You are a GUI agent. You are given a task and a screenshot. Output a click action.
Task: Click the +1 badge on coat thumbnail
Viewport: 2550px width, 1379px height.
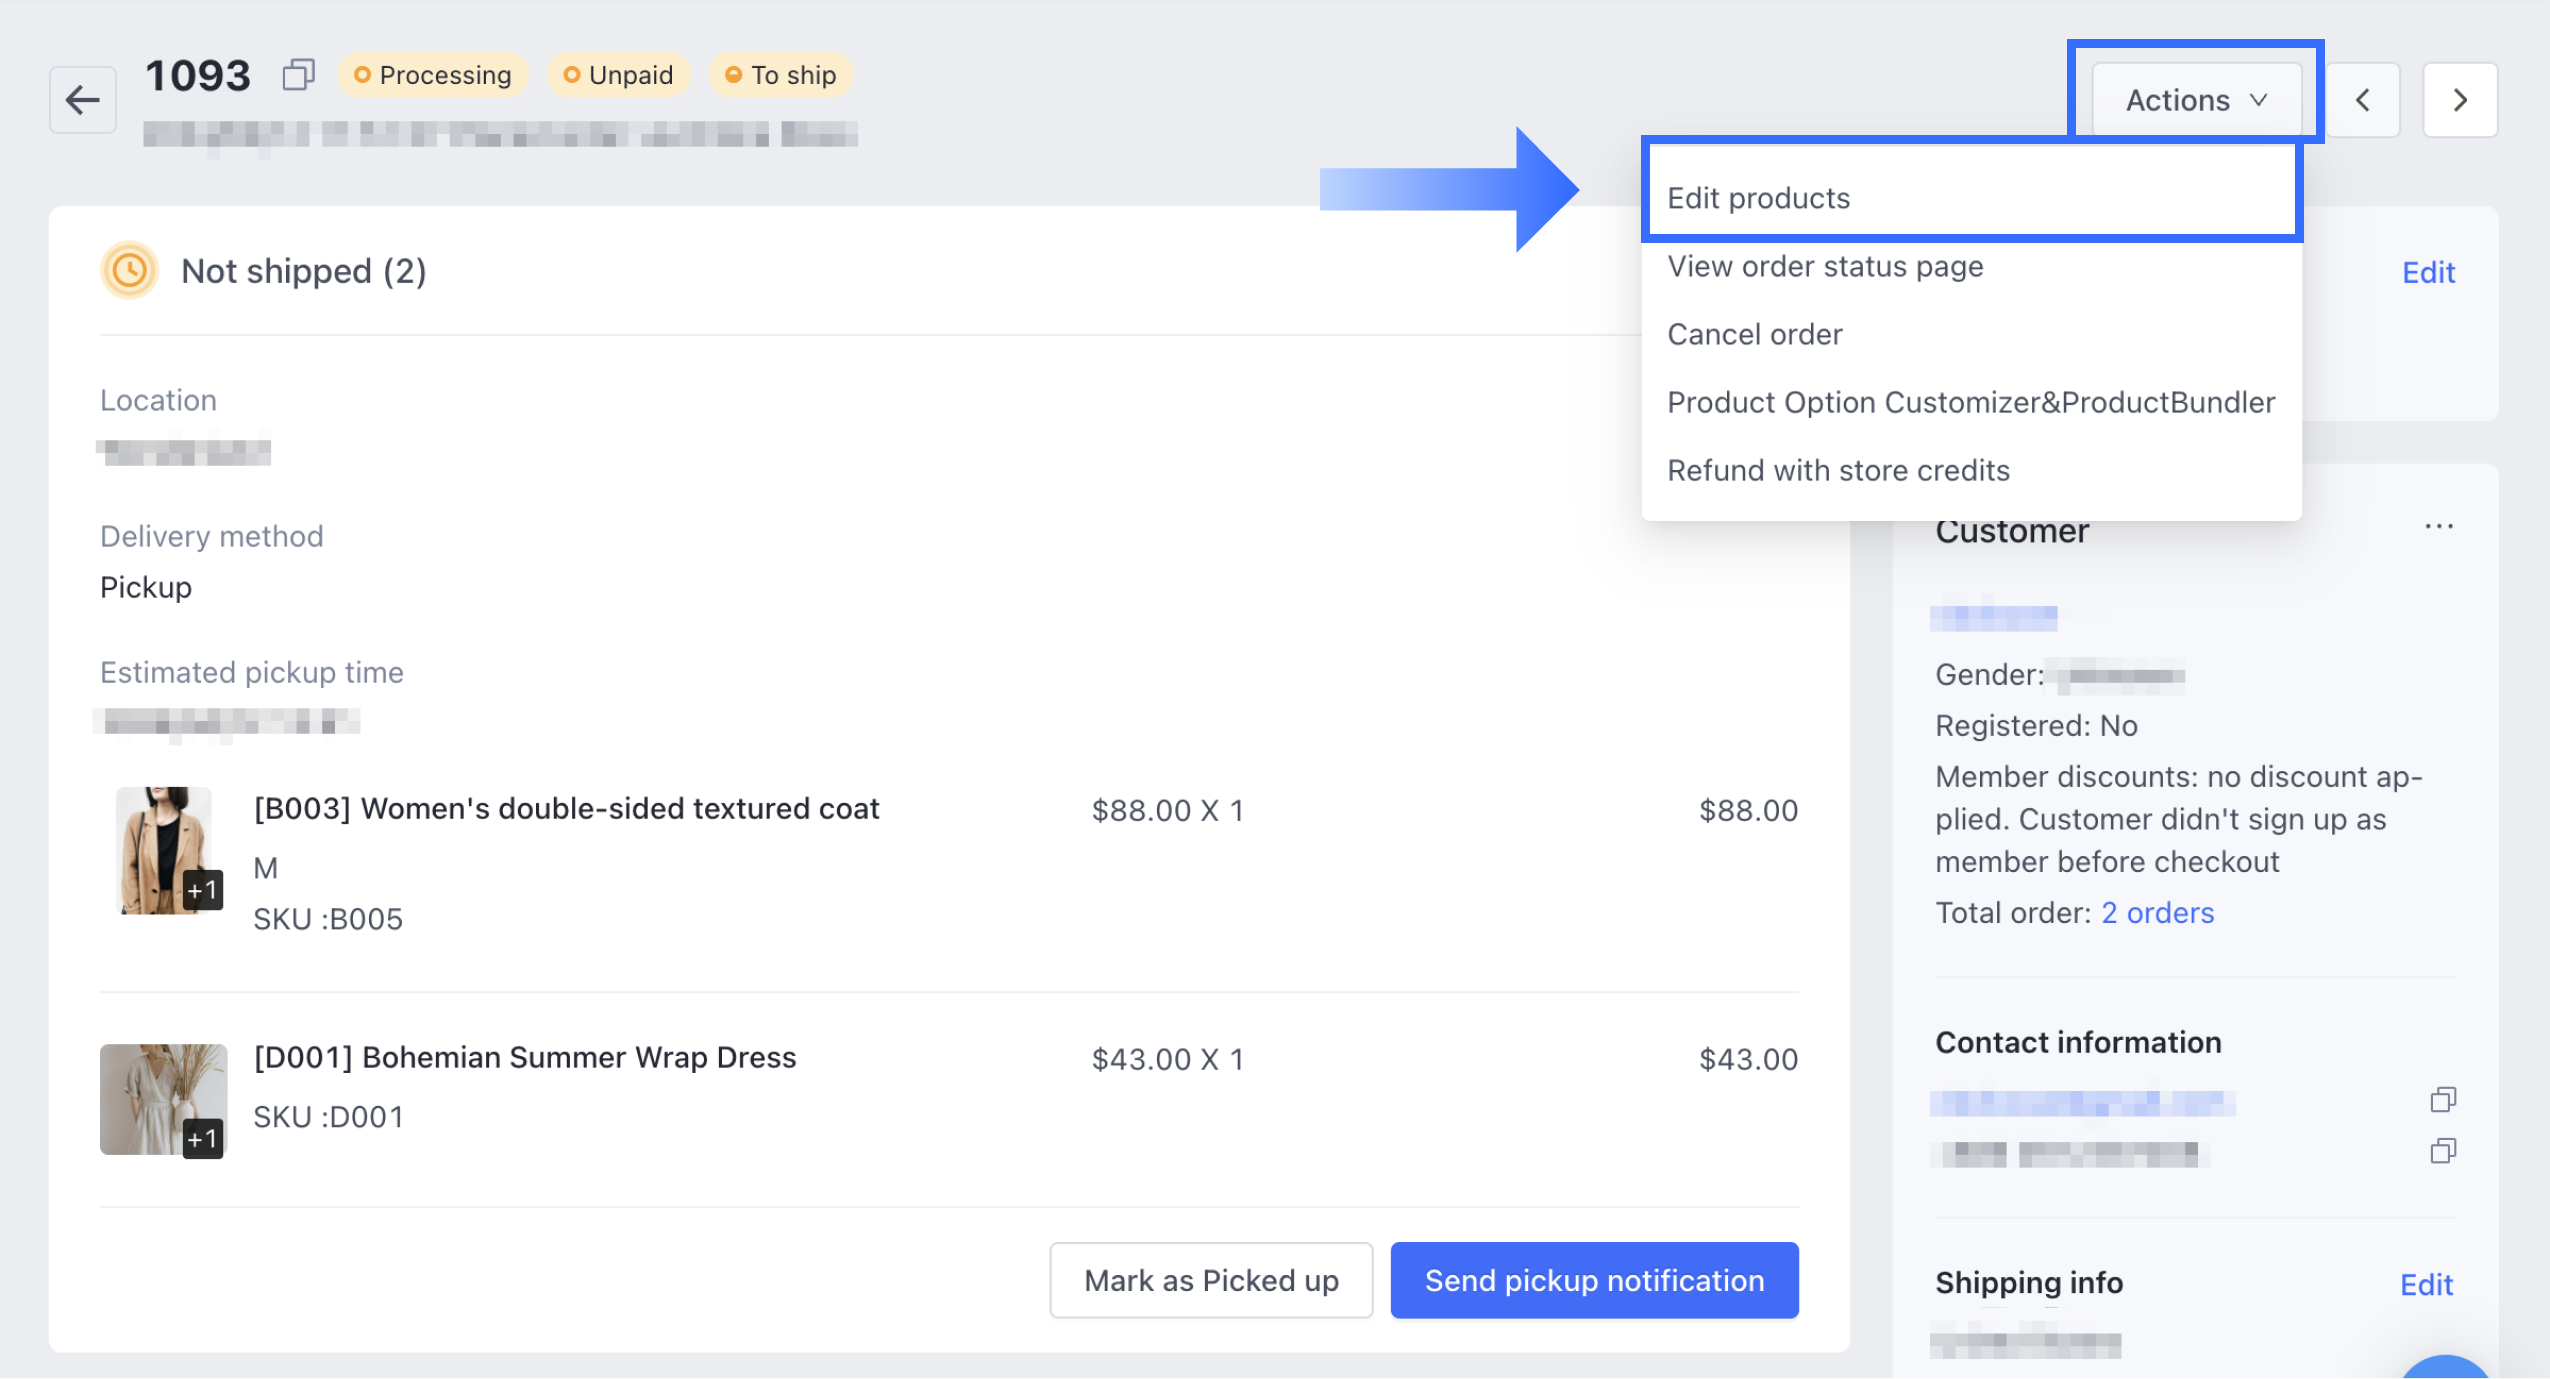(x=202, y=890)
